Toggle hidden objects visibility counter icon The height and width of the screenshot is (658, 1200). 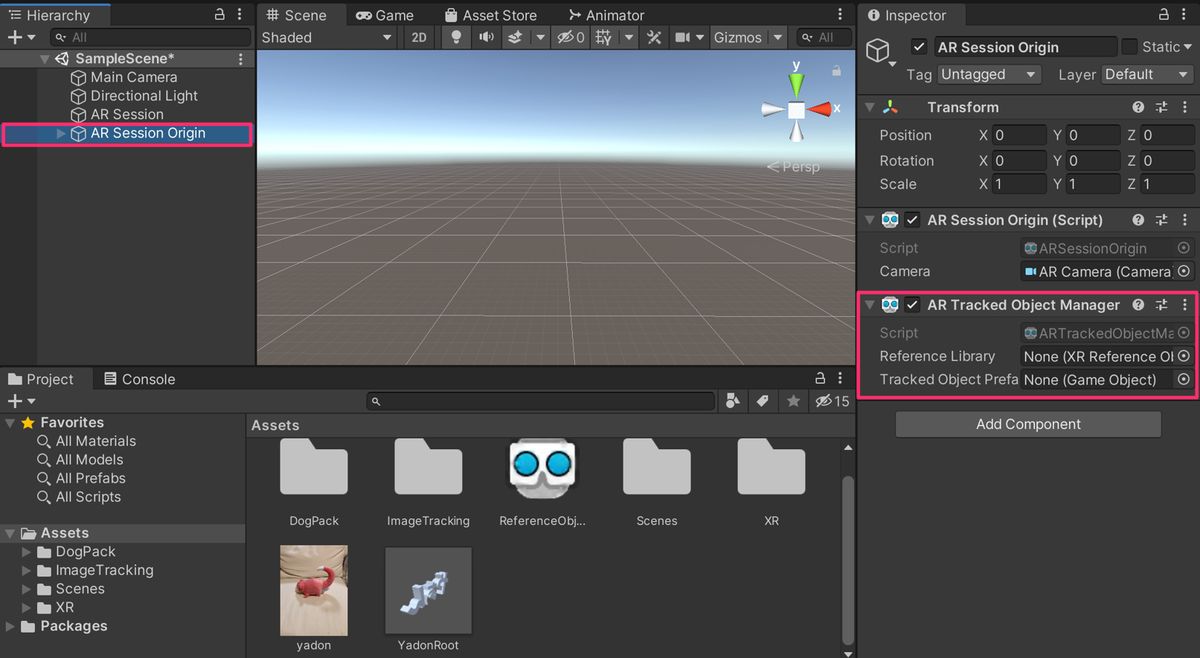[x=571, y=37]
